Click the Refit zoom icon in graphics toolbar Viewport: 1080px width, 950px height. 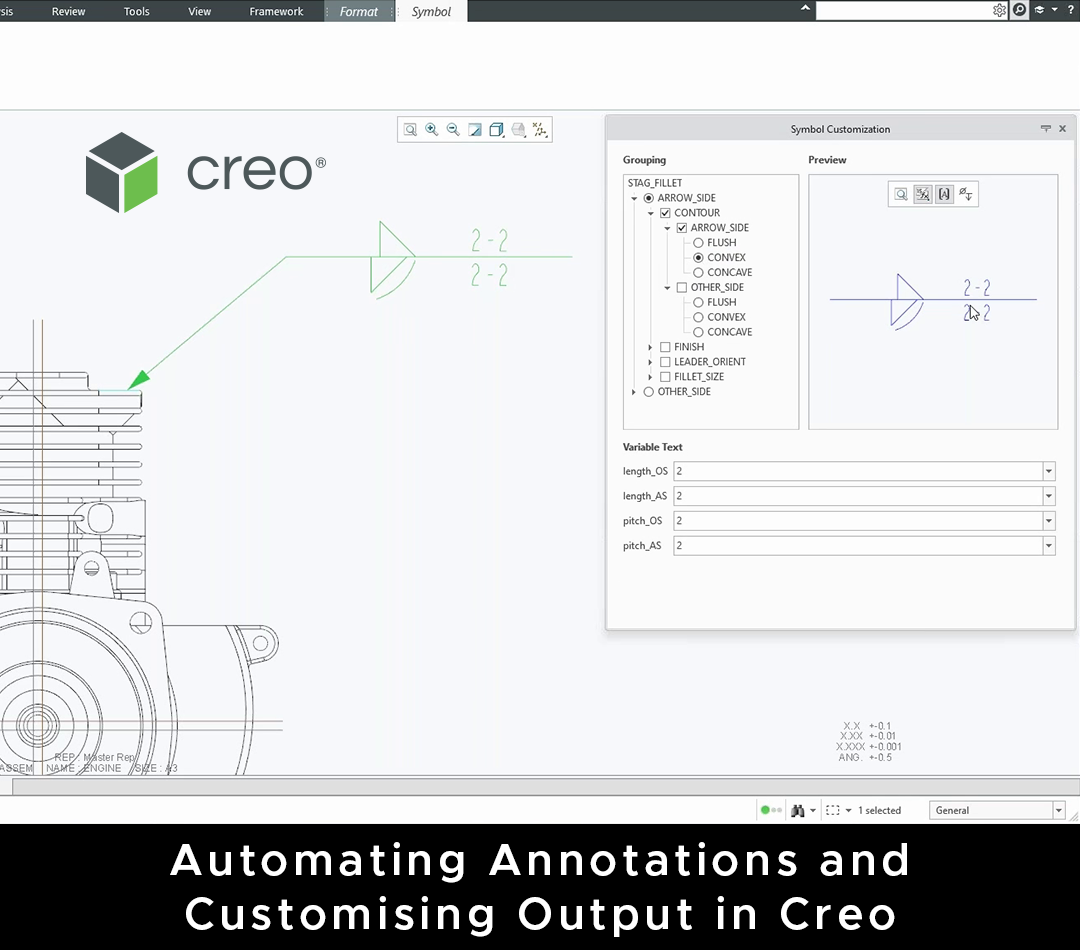(x=410, y=130)
